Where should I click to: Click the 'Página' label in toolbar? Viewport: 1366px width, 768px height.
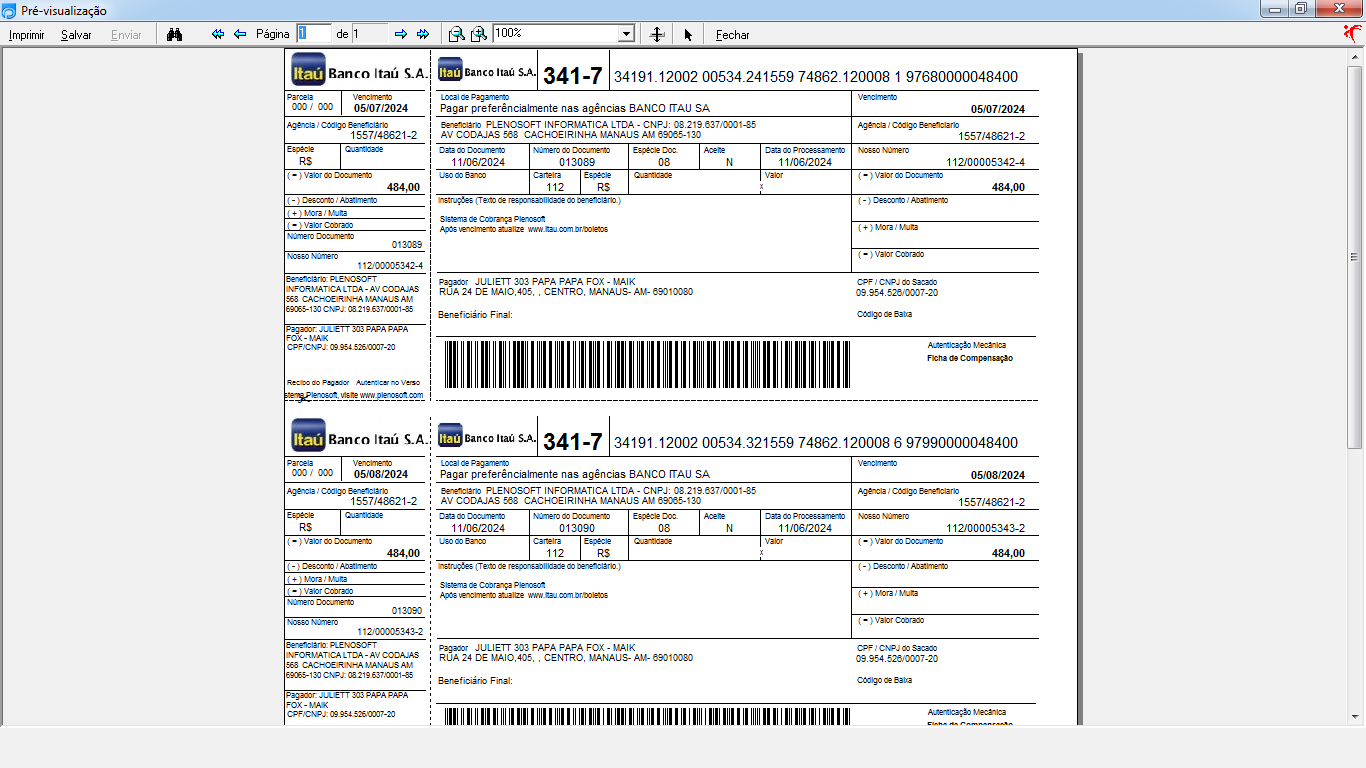coord(272,34)
